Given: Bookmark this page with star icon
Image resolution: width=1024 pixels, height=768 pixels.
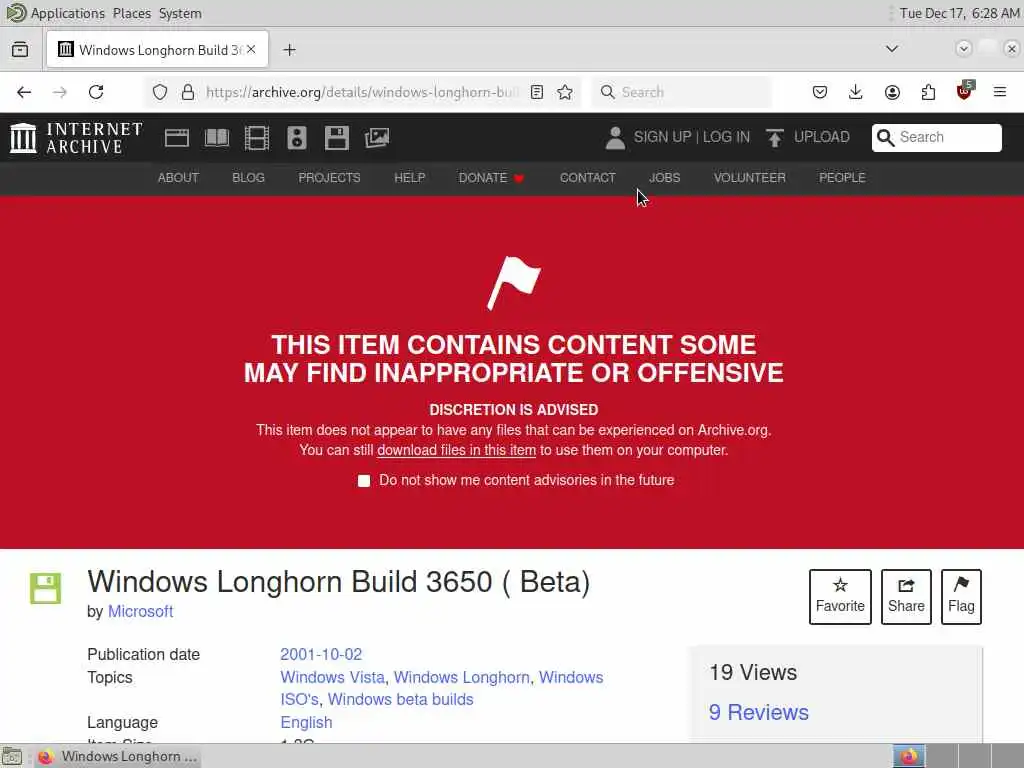Looking at the screenshot, I should coord(565,92).
